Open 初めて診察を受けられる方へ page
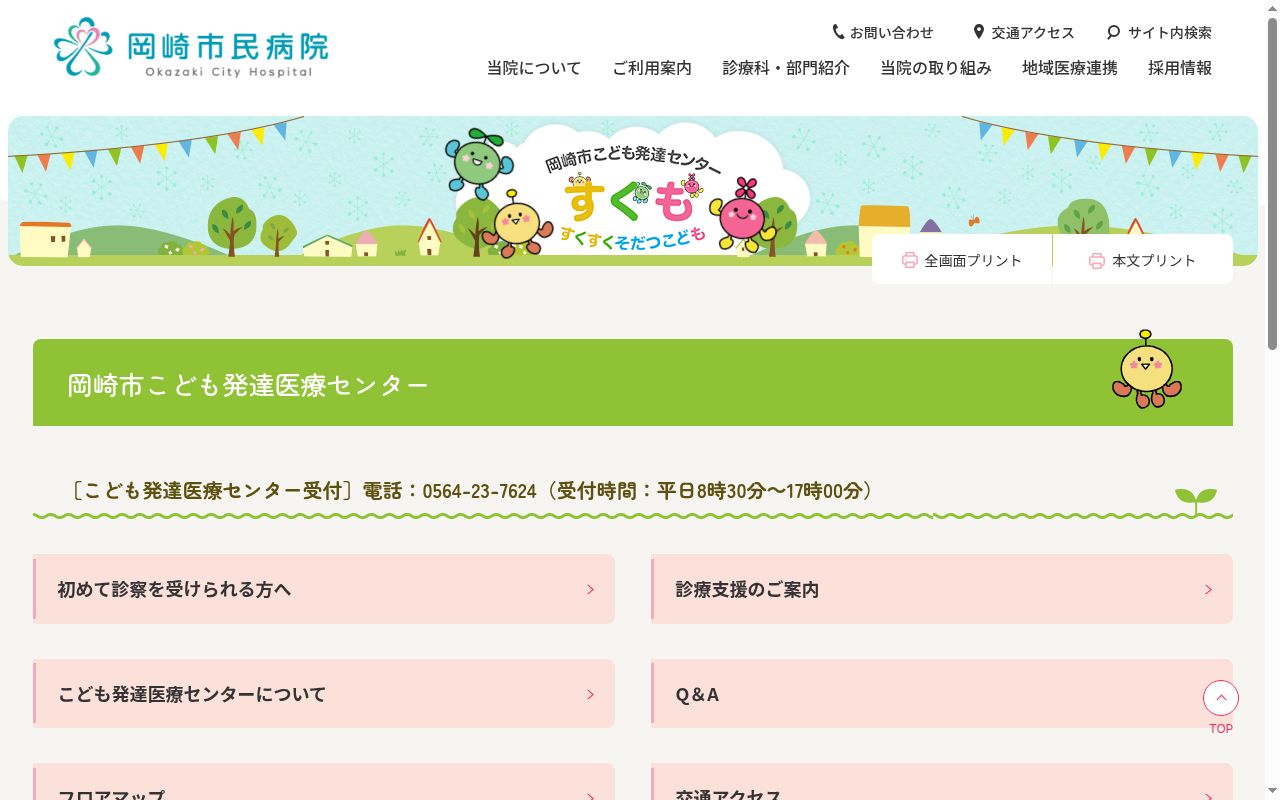The image size is (1280, 800). (324, 590)
